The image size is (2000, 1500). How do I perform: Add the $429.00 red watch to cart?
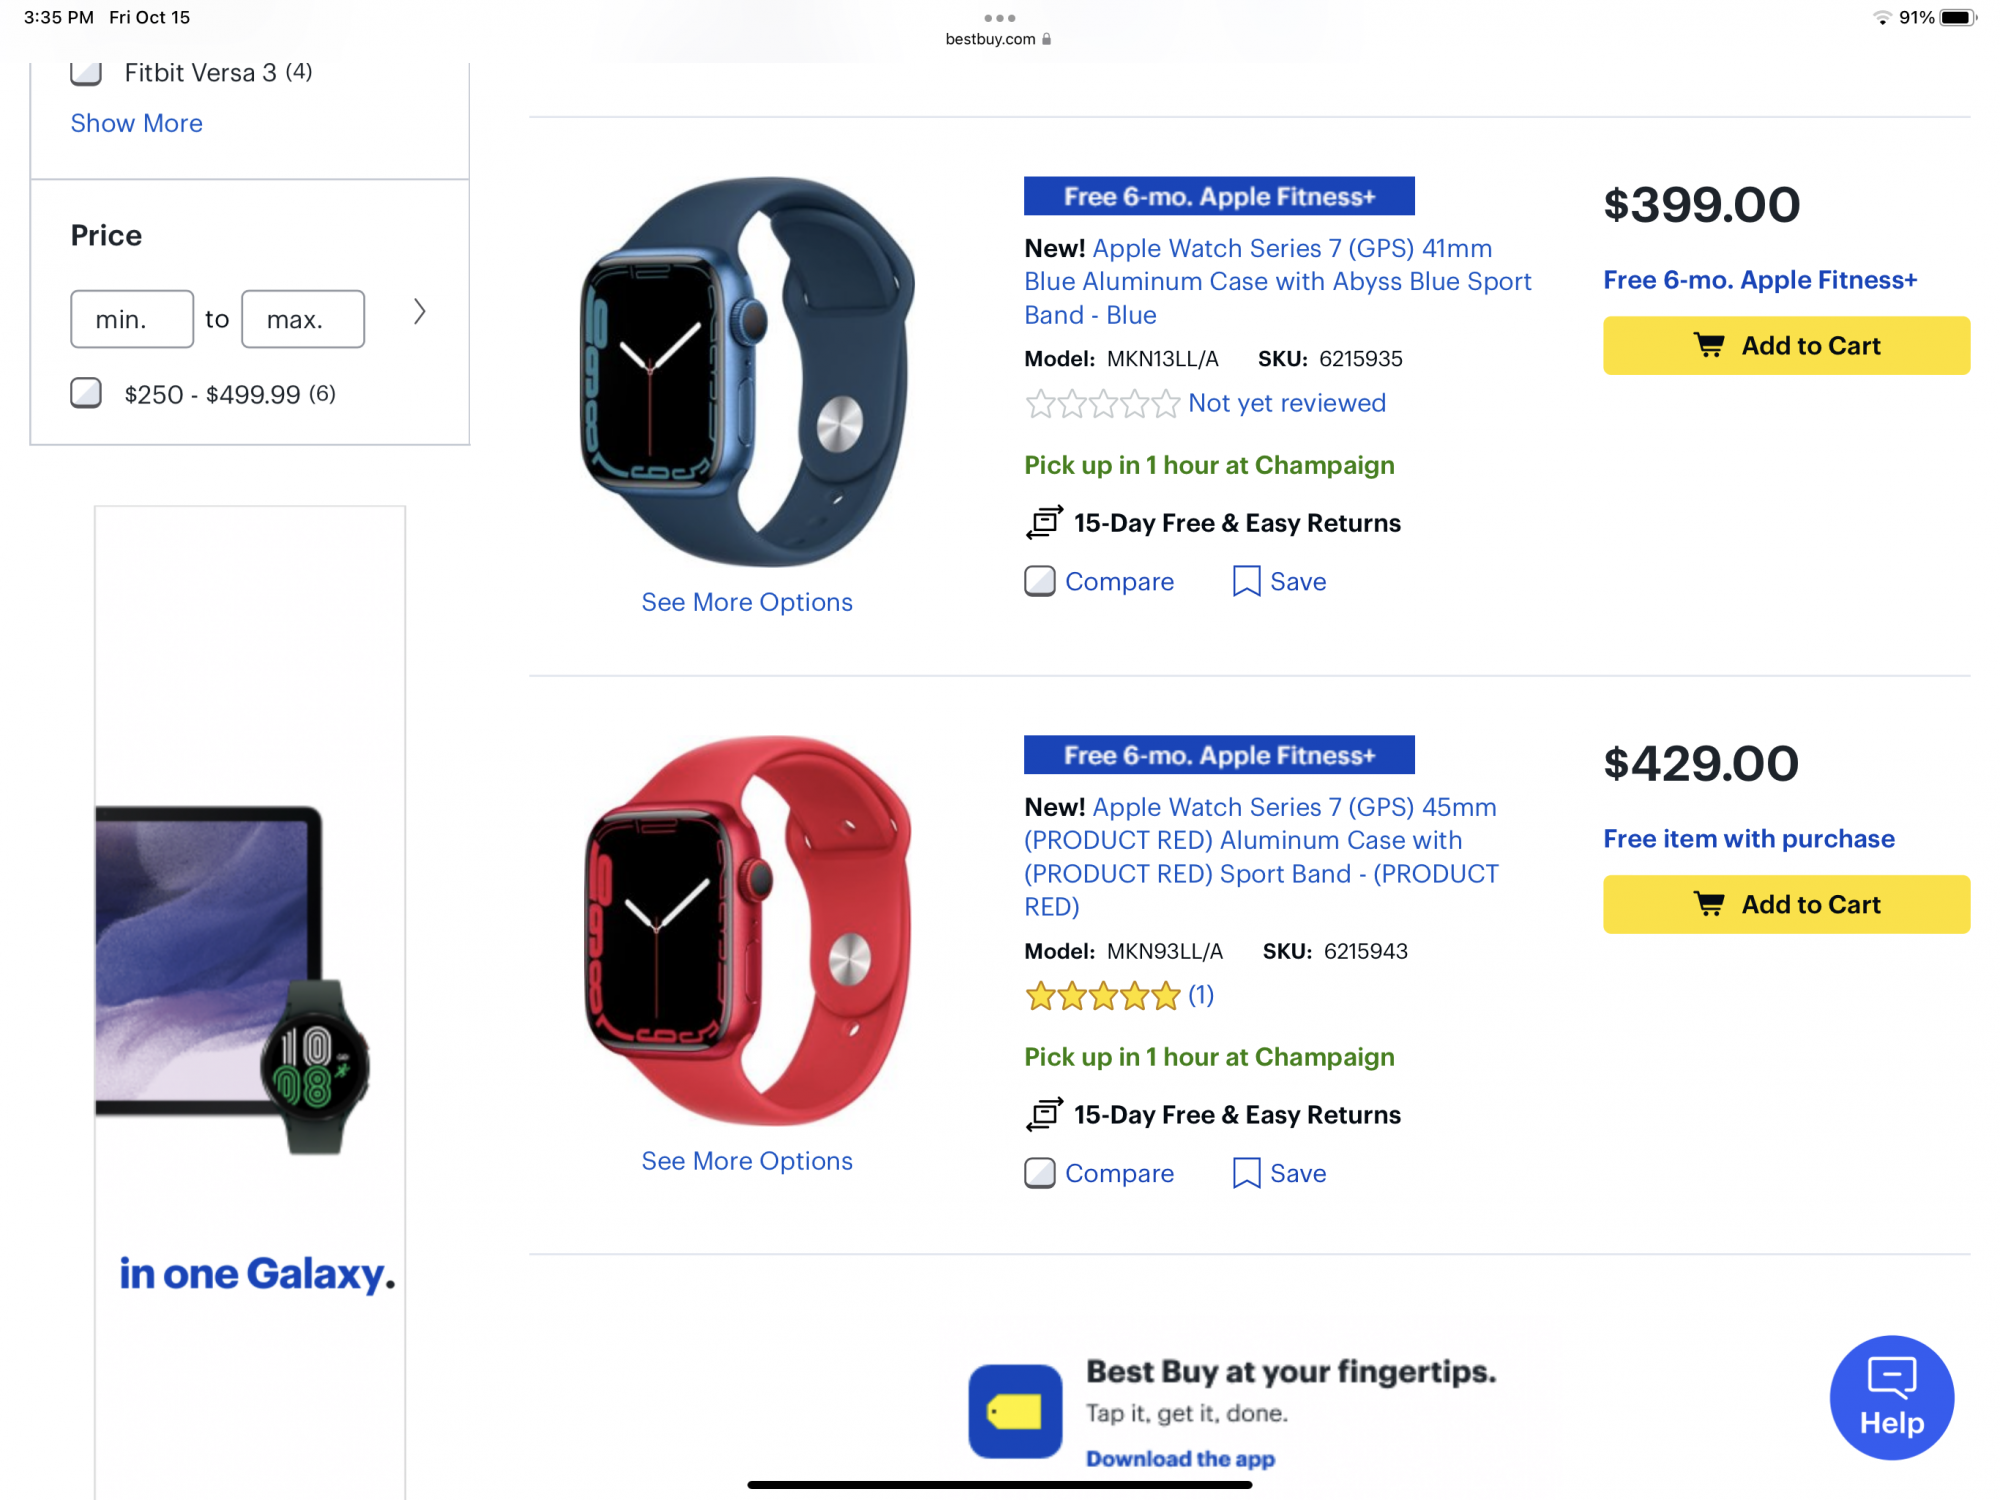1786,905
